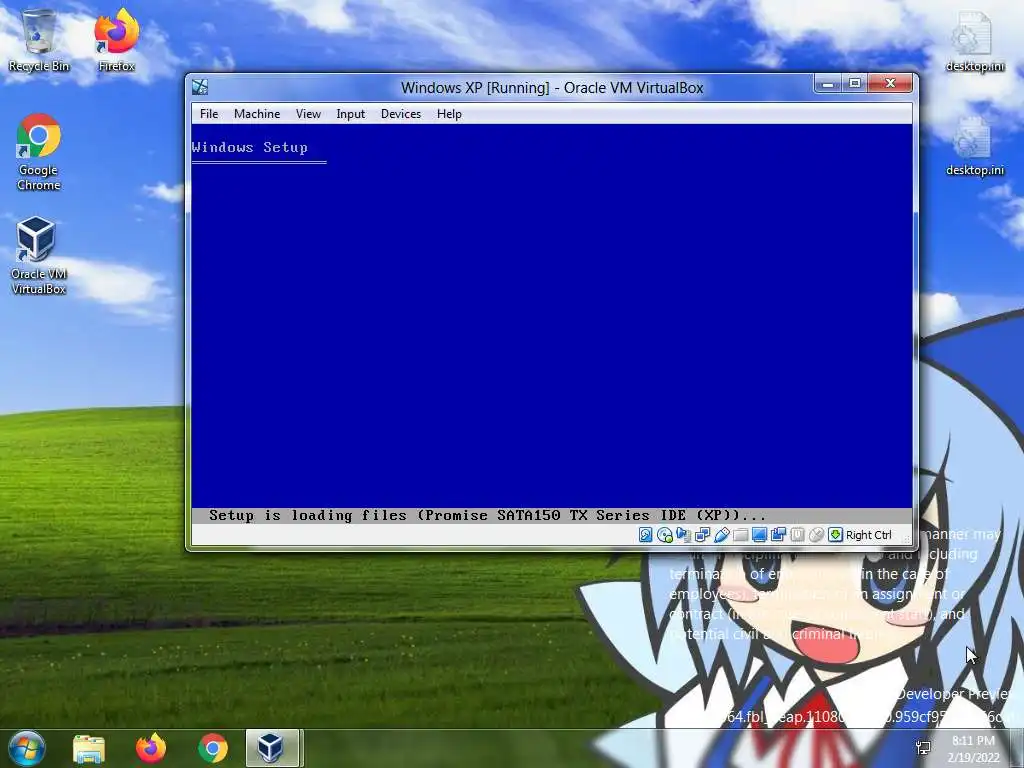Open the Input menu
This screenshot has height=768, width=1024.
[351, 114]
